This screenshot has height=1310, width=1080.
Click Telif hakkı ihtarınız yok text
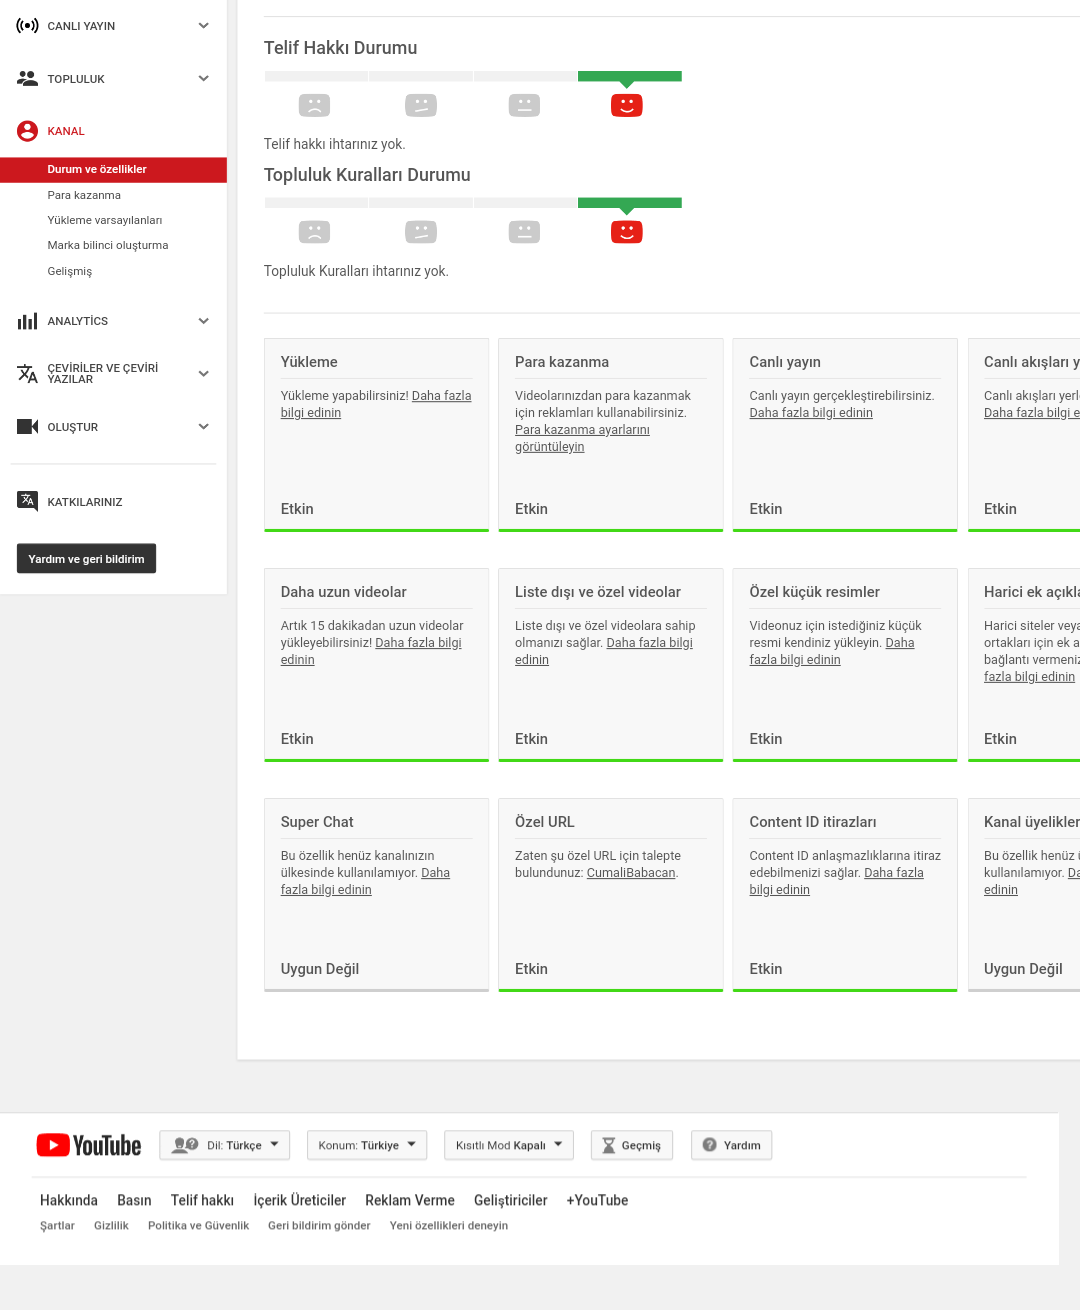pos(335,144)
